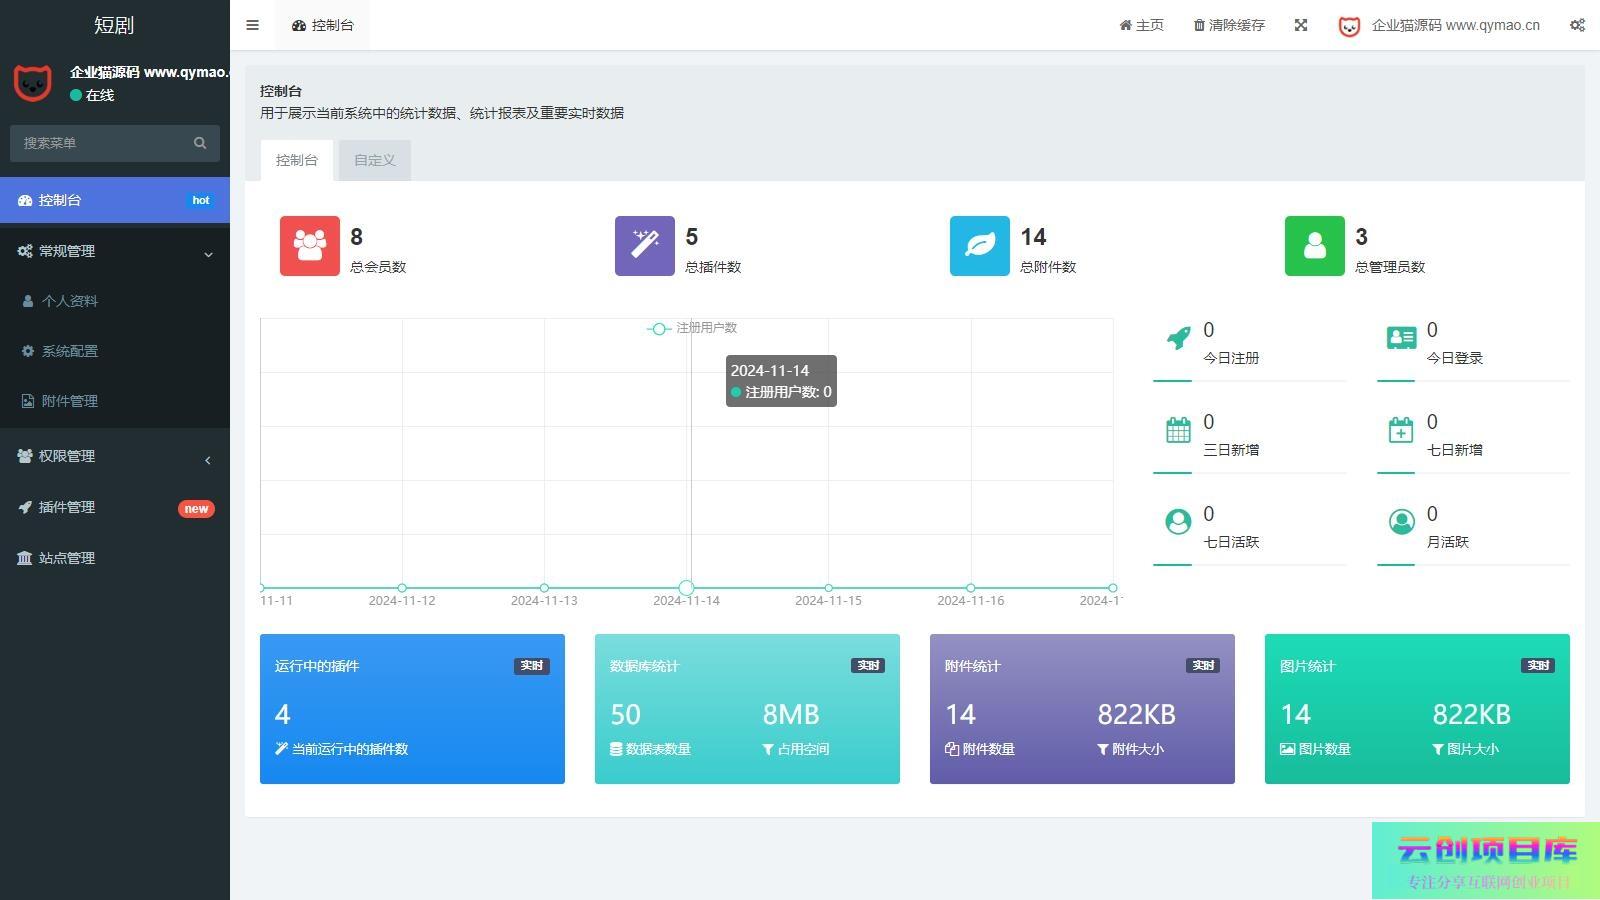
Task: Open the user profile dropdown in header
Action: [1440, 25]
